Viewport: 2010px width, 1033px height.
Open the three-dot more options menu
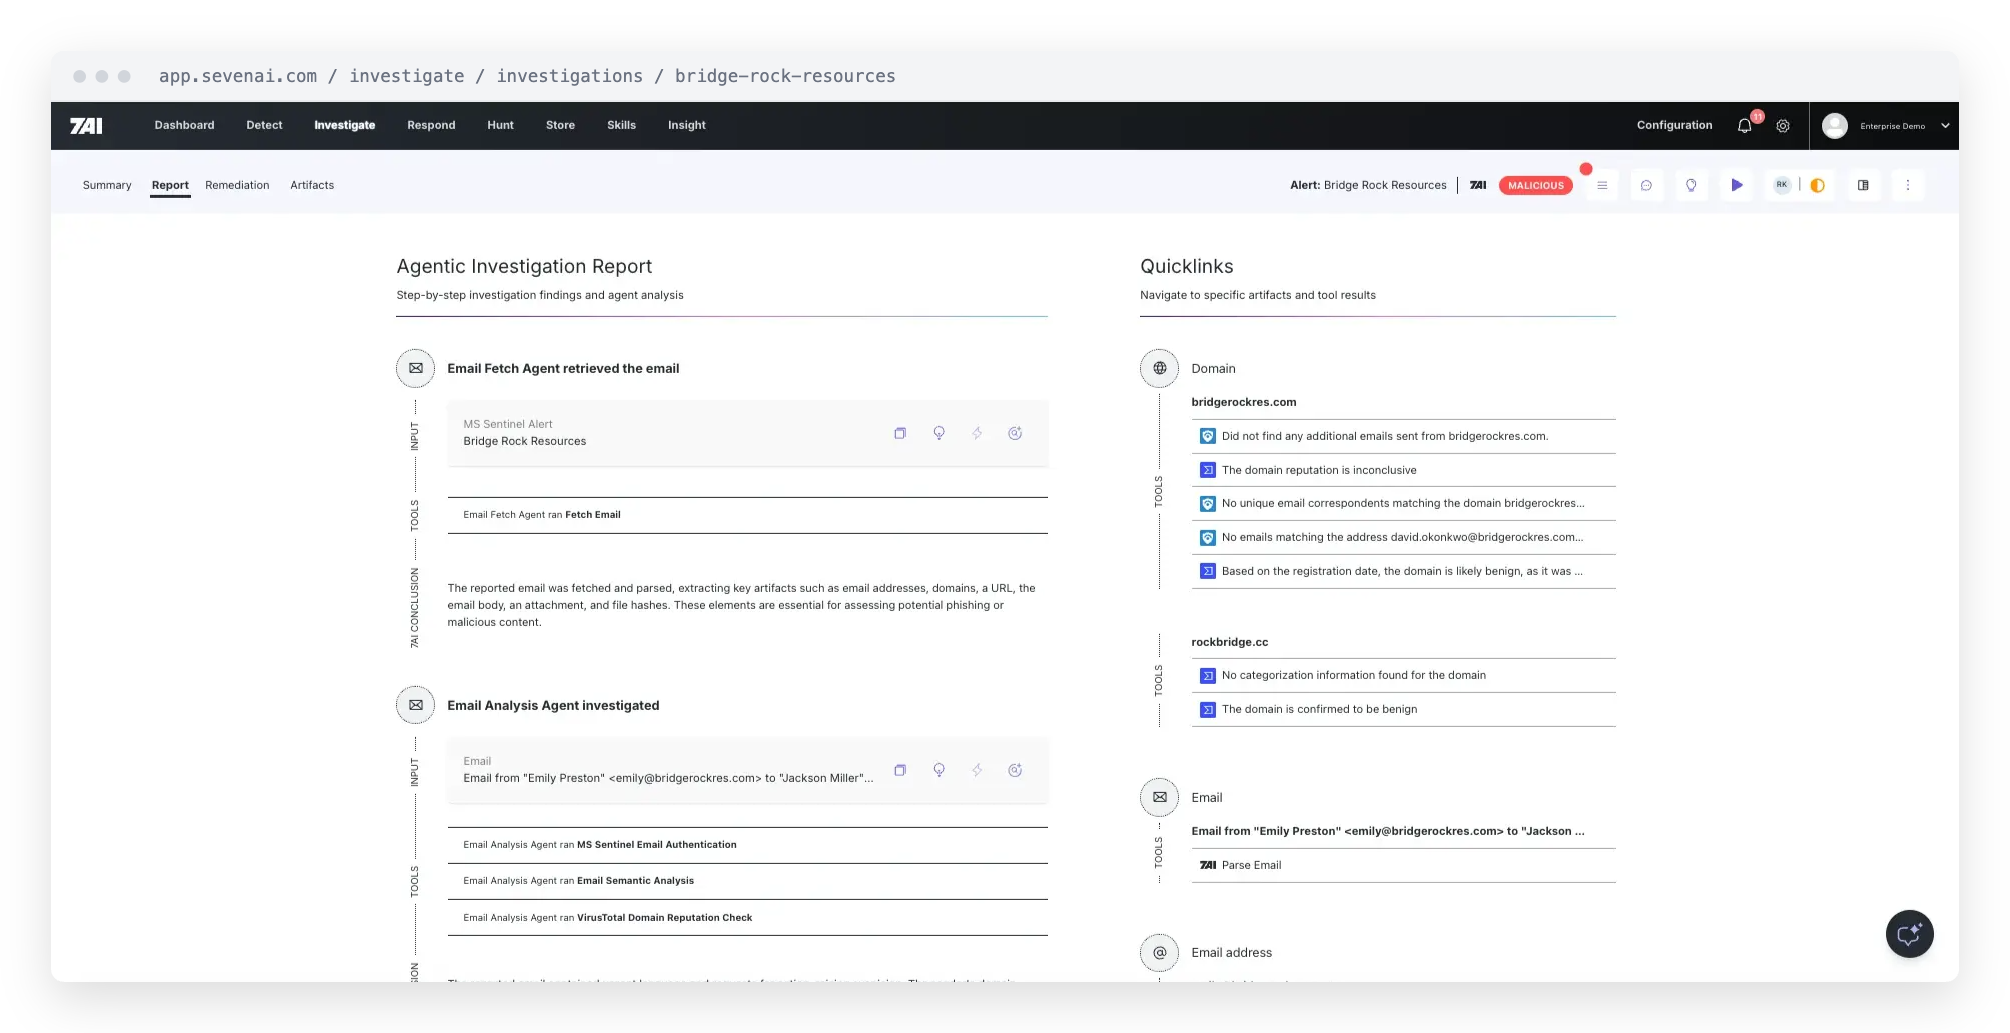point(1907,185)
